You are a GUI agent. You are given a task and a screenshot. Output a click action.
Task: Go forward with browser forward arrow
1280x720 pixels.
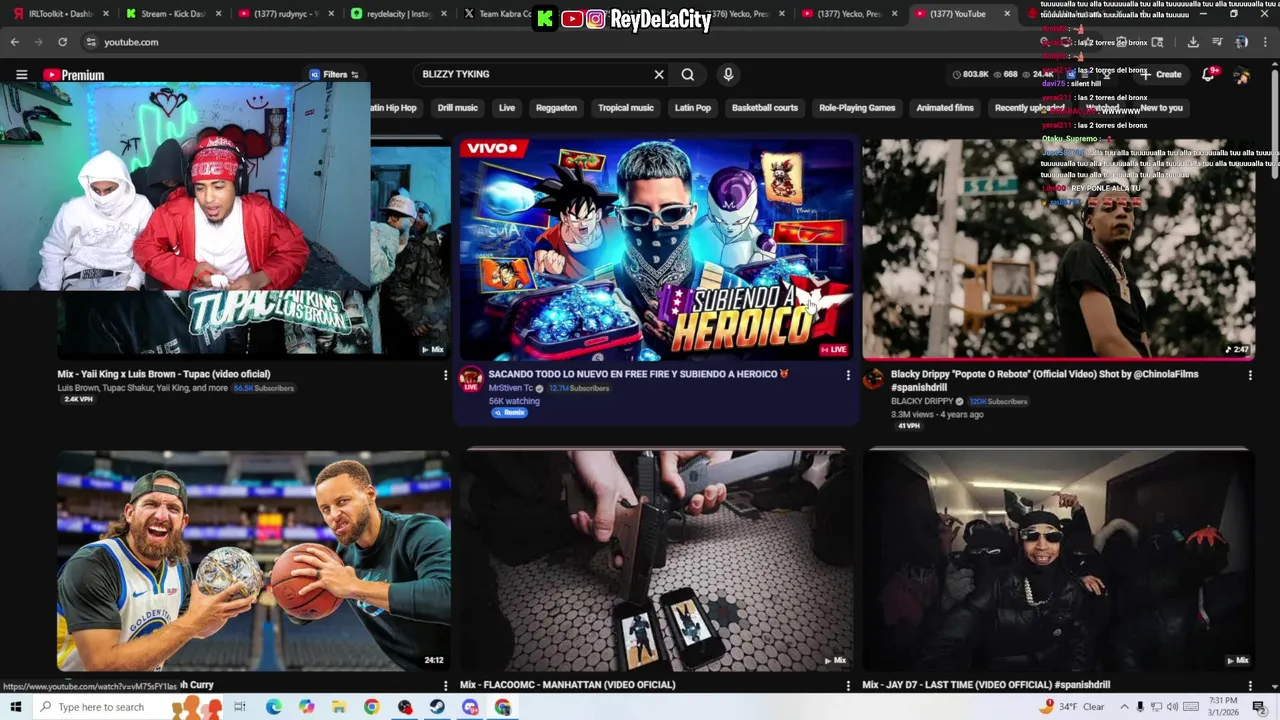pos(38,42)
